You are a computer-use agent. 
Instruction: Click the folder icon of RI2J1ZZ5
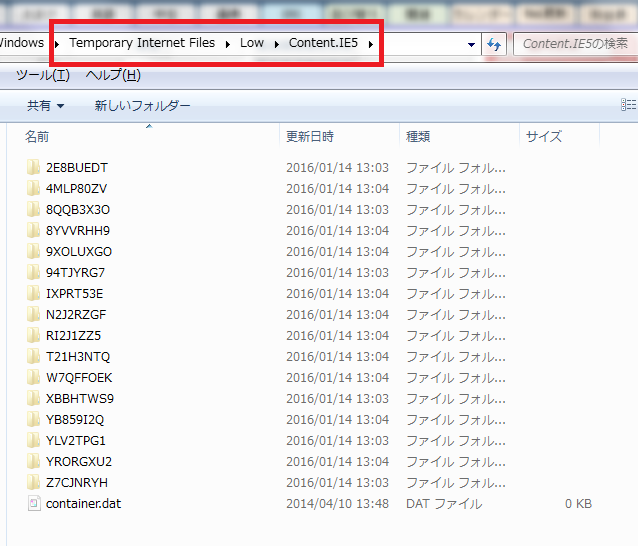point(33,335)
